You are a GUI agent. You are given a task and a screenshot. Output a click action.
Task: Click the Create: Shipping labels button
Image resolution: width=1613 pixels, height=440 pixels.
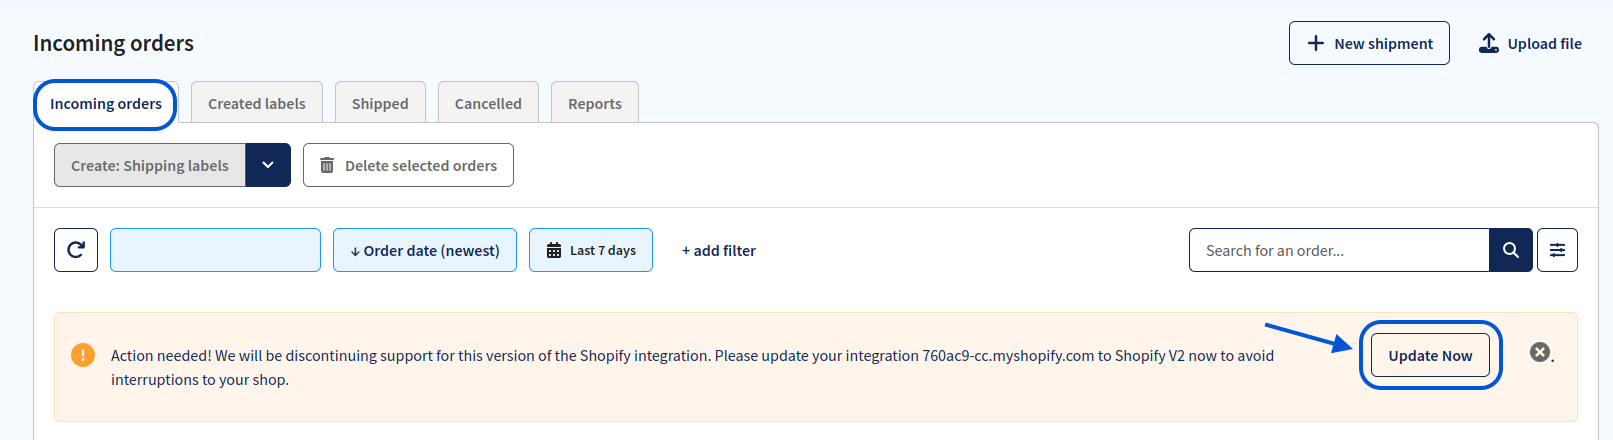150,165
